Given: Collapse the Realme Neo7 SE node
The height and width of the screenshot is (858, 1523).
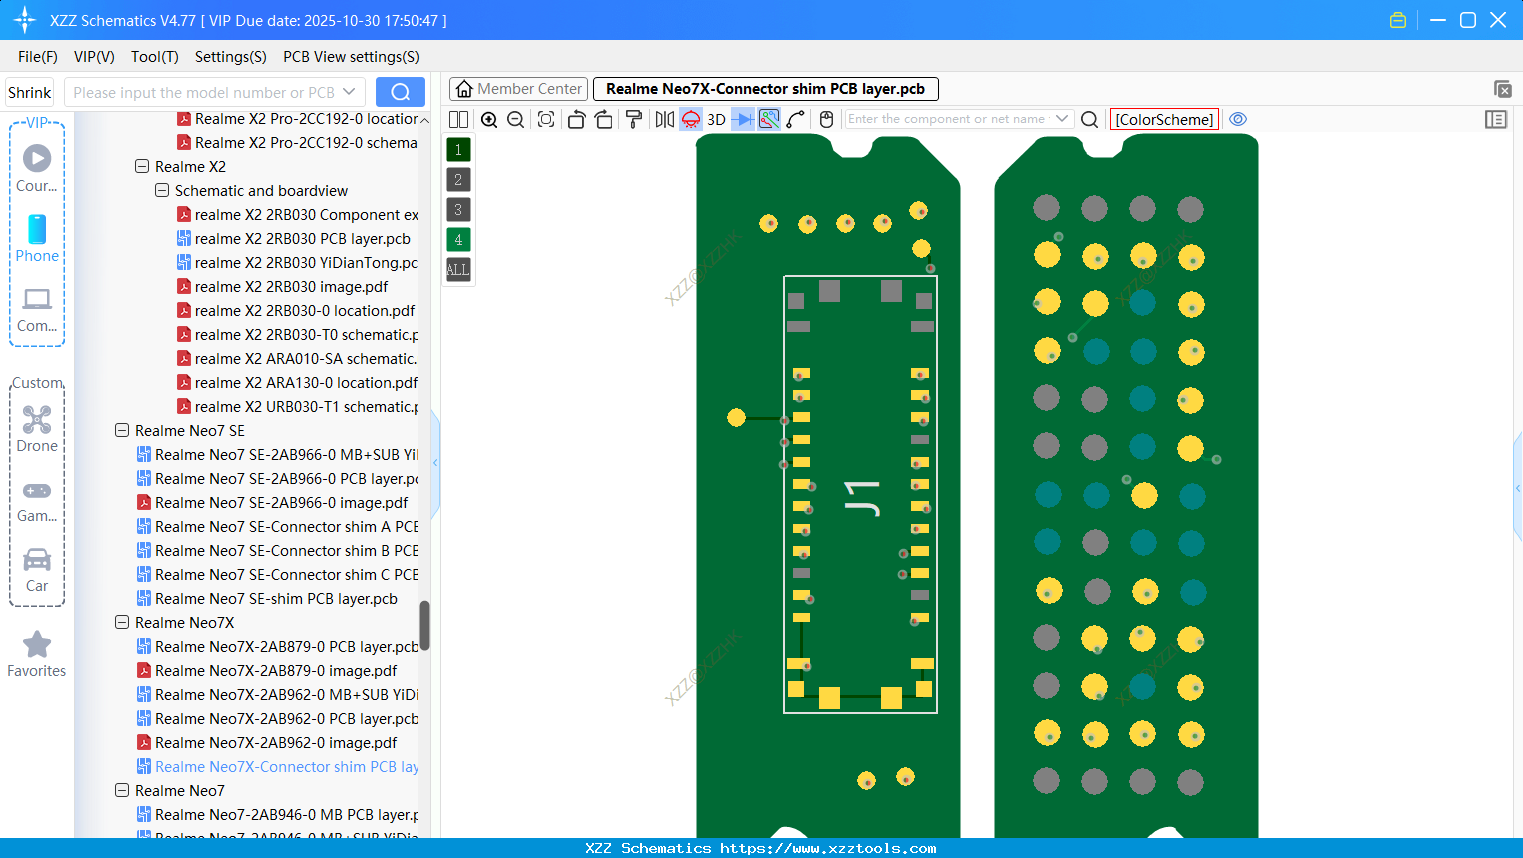Looking at the screenshot, I should pyautogui.click(x=122, y=430).
